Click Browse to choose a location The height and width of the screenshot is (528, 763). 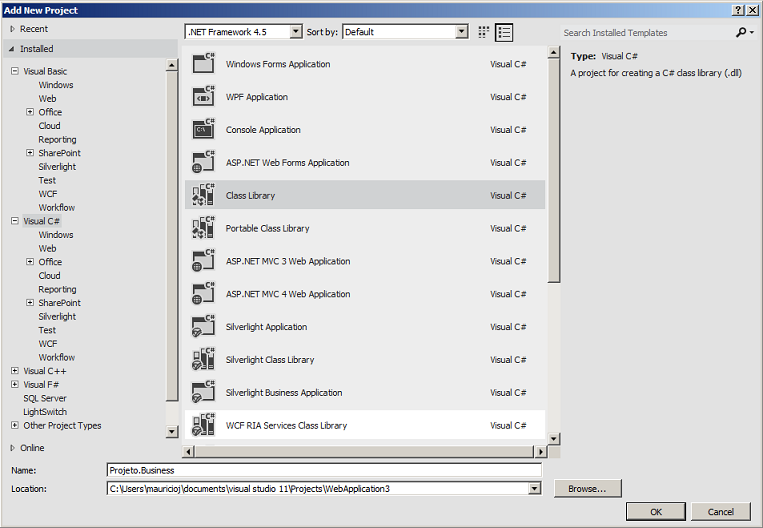587,488
